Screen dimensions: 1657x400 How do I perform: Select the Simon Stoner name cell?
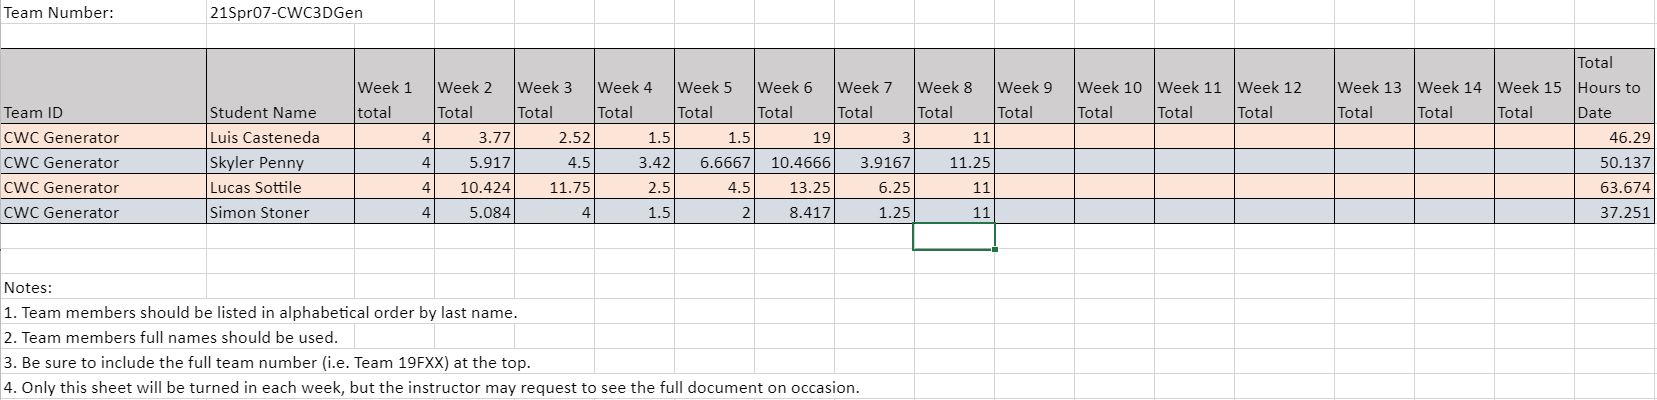pyautogui.click(x=281, y=212)
